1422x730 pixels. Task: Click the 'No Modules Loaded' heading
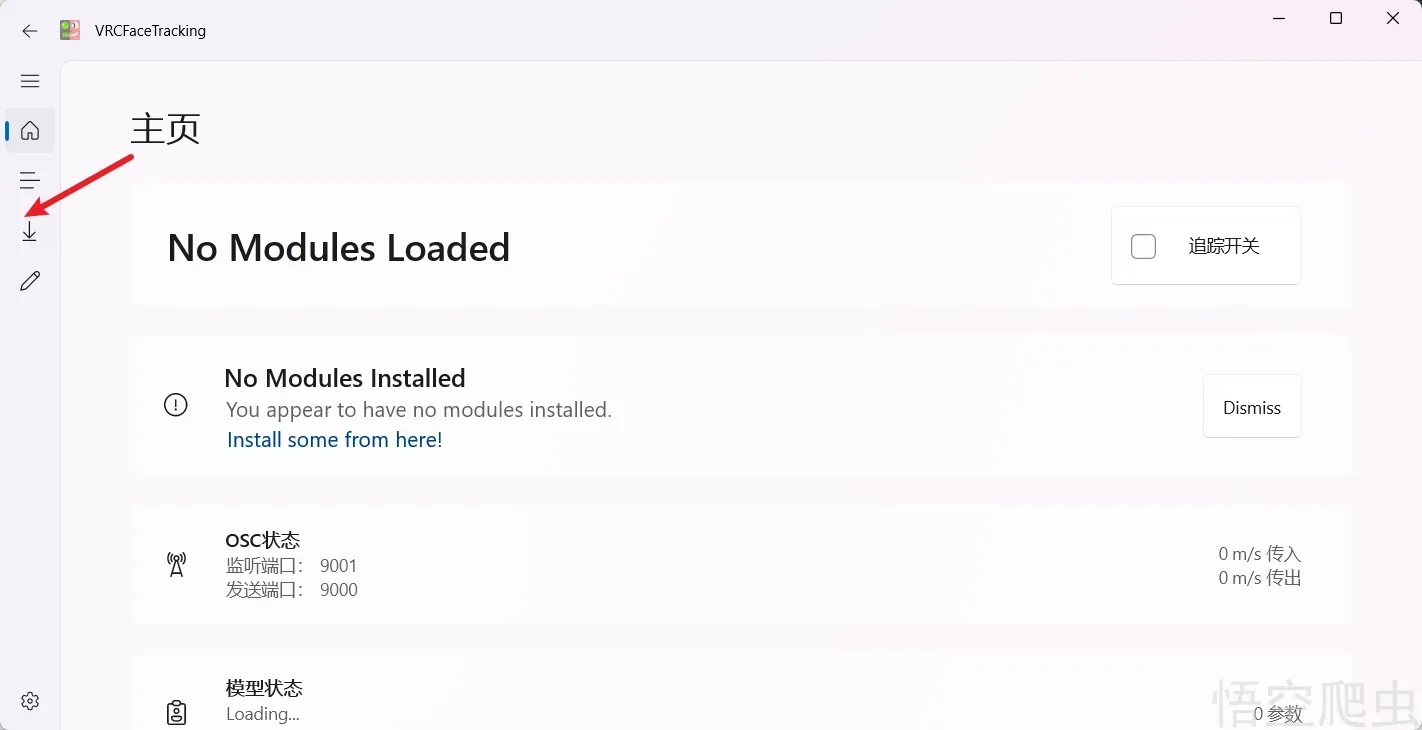pos(339,248)
